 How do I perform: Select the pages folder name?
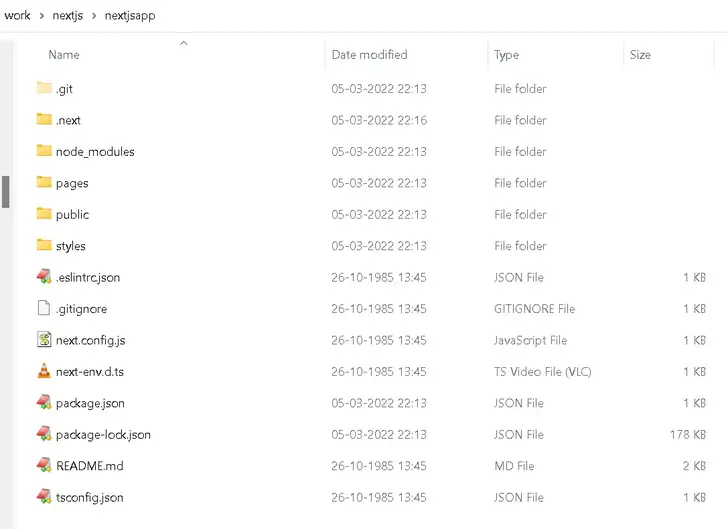pos(72,183)
